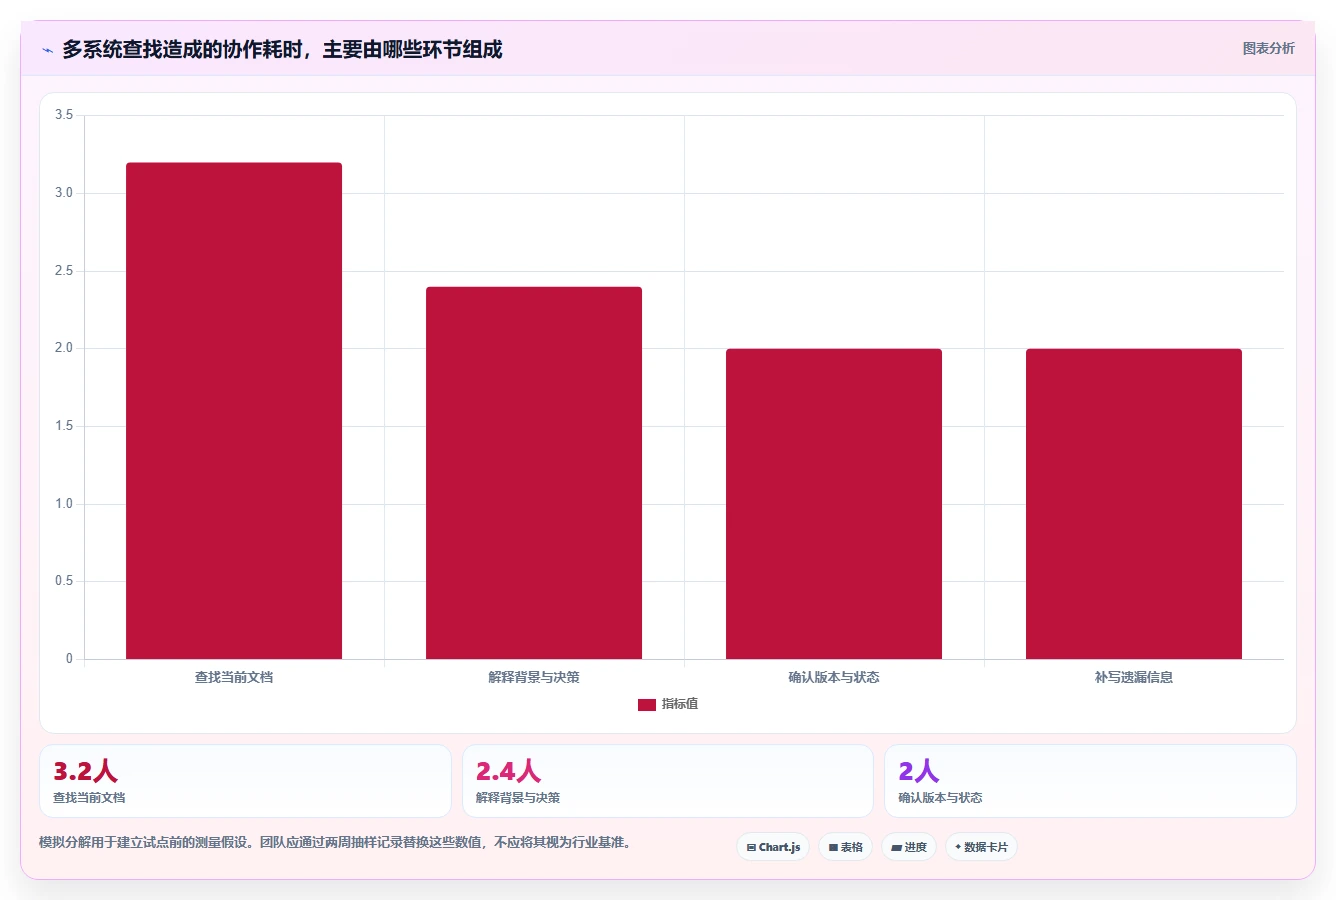Image resolution: width=1336 pixels, height=900 pixels.
Task: Open the 2.4人 data card
Action: [x=668, y=781]
